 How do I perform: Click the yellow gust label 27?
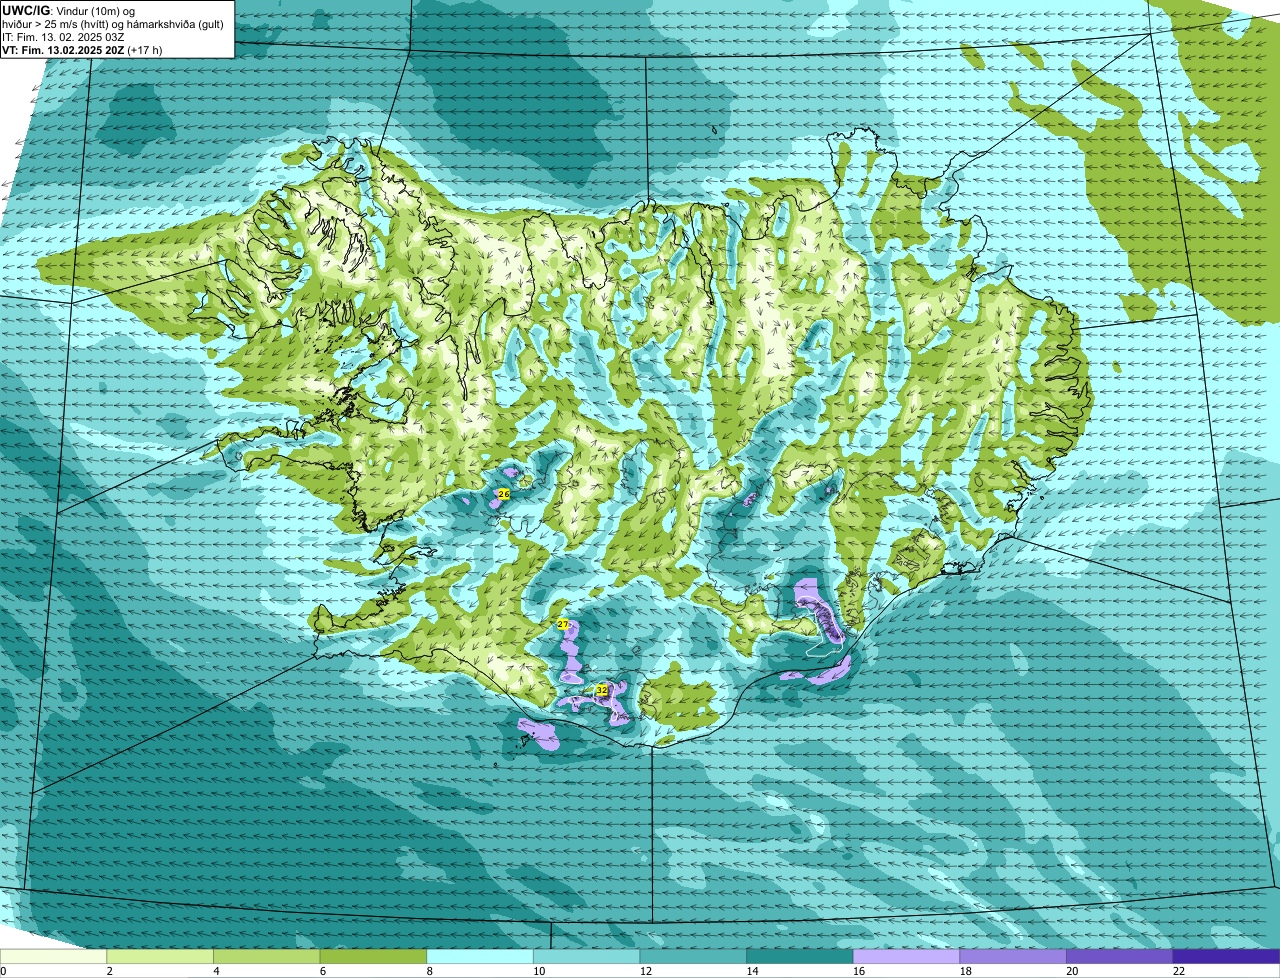[x=563, y=624]
